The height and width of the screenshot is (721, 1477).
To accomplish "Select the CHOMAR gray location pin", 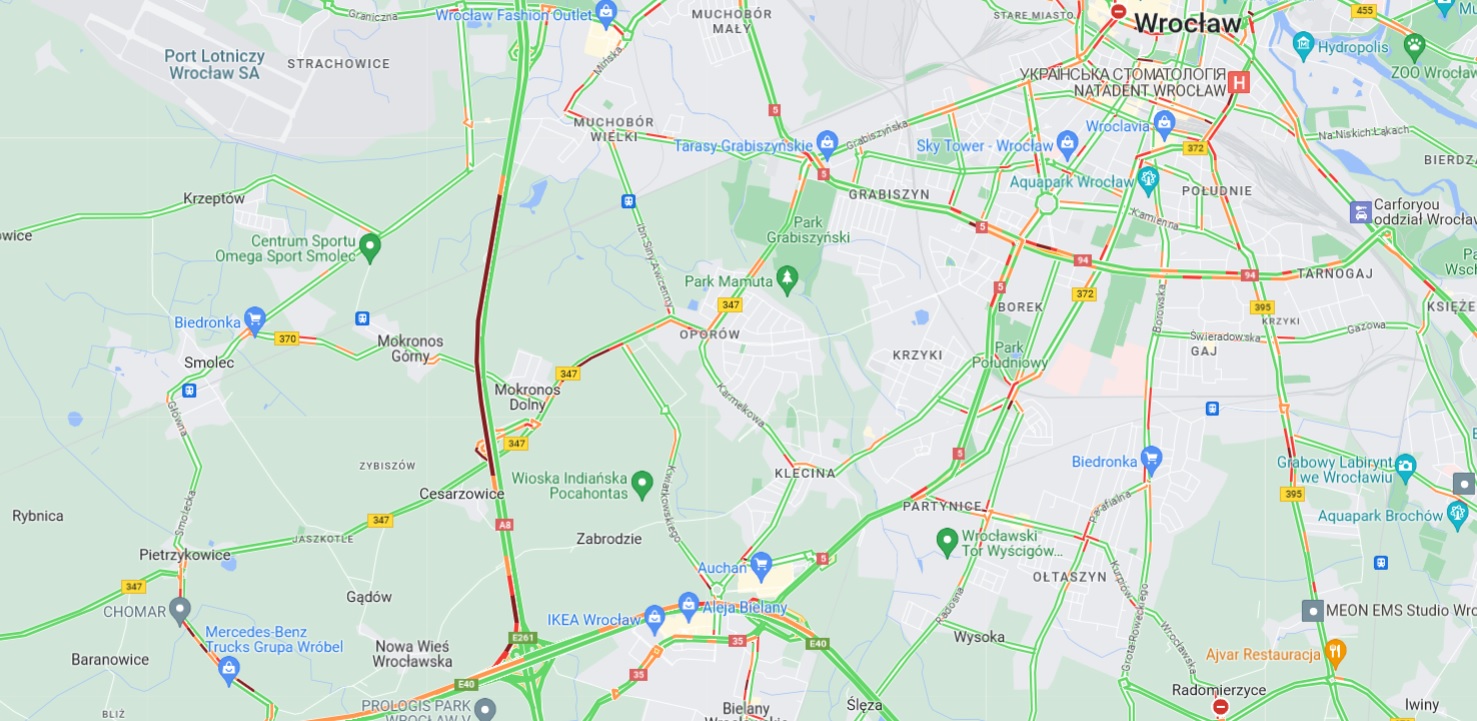I will coord(180,609).
